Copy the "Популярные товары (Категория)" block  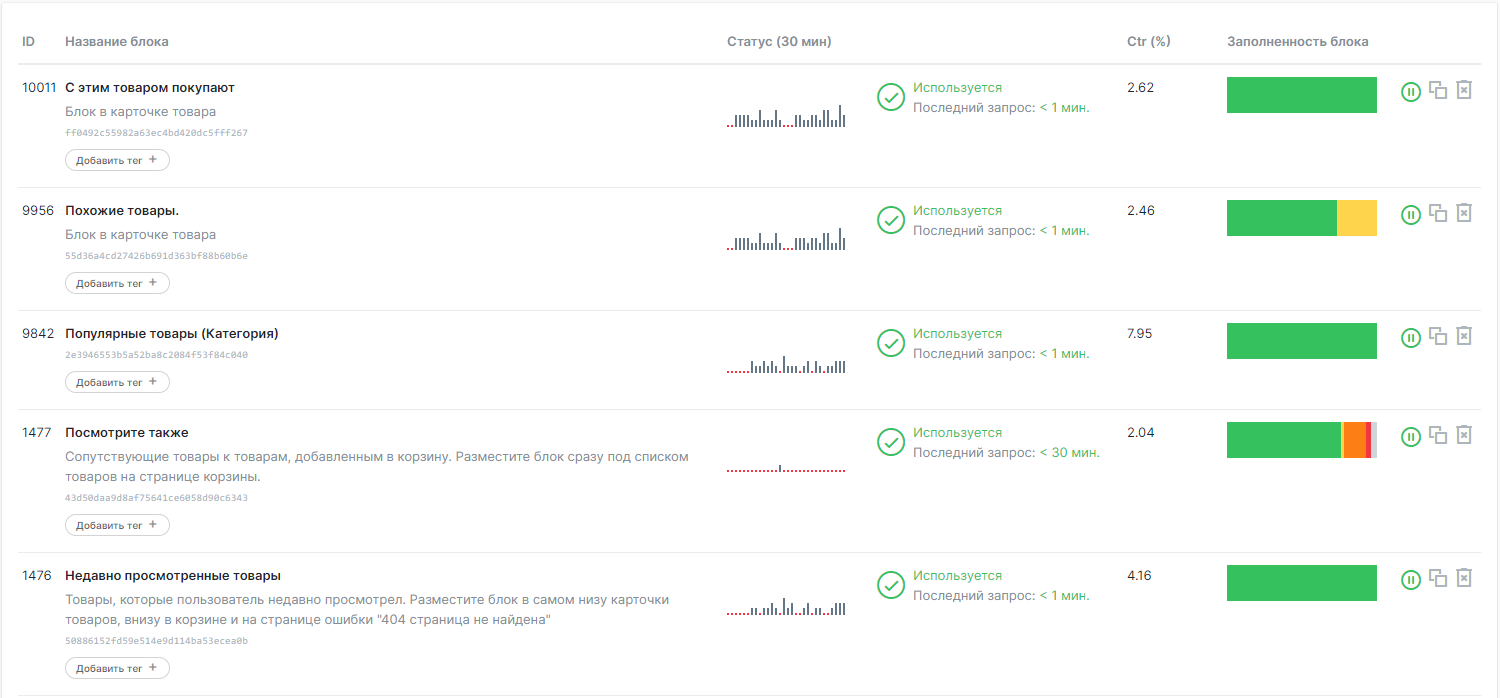tap(1438, 336)
